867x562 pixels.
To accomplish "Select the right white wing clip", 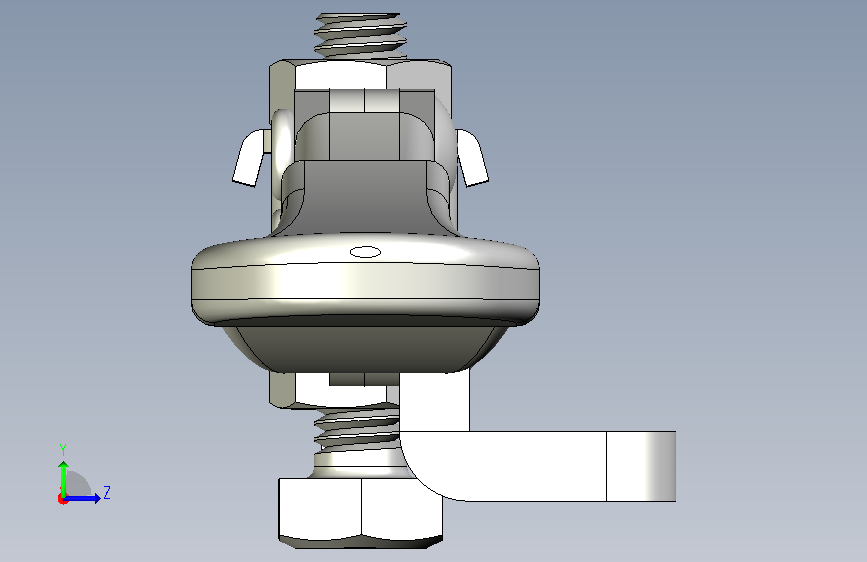I will [x=472, y=158].
